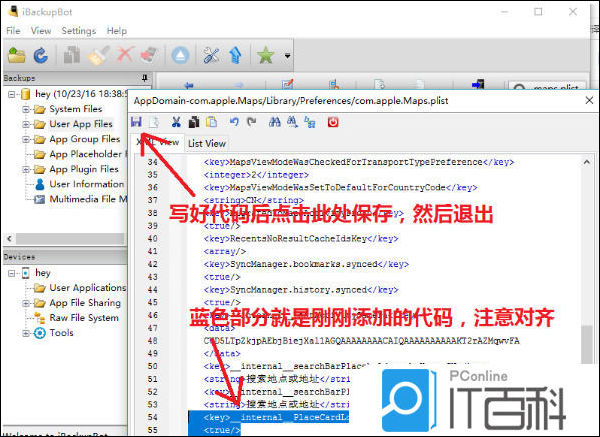Viewport: 600px width, 437px height.
Task: Select User App Files in backup tree
Action: 81,124
